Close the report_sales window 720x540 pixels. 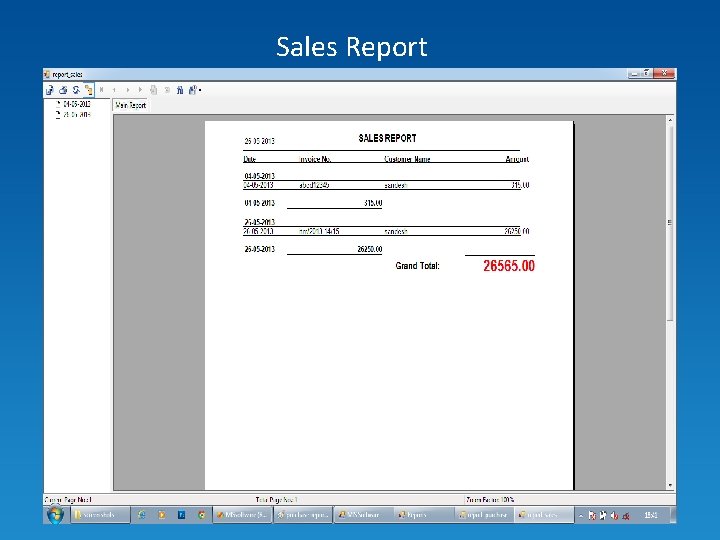click(x=664, y=73)
